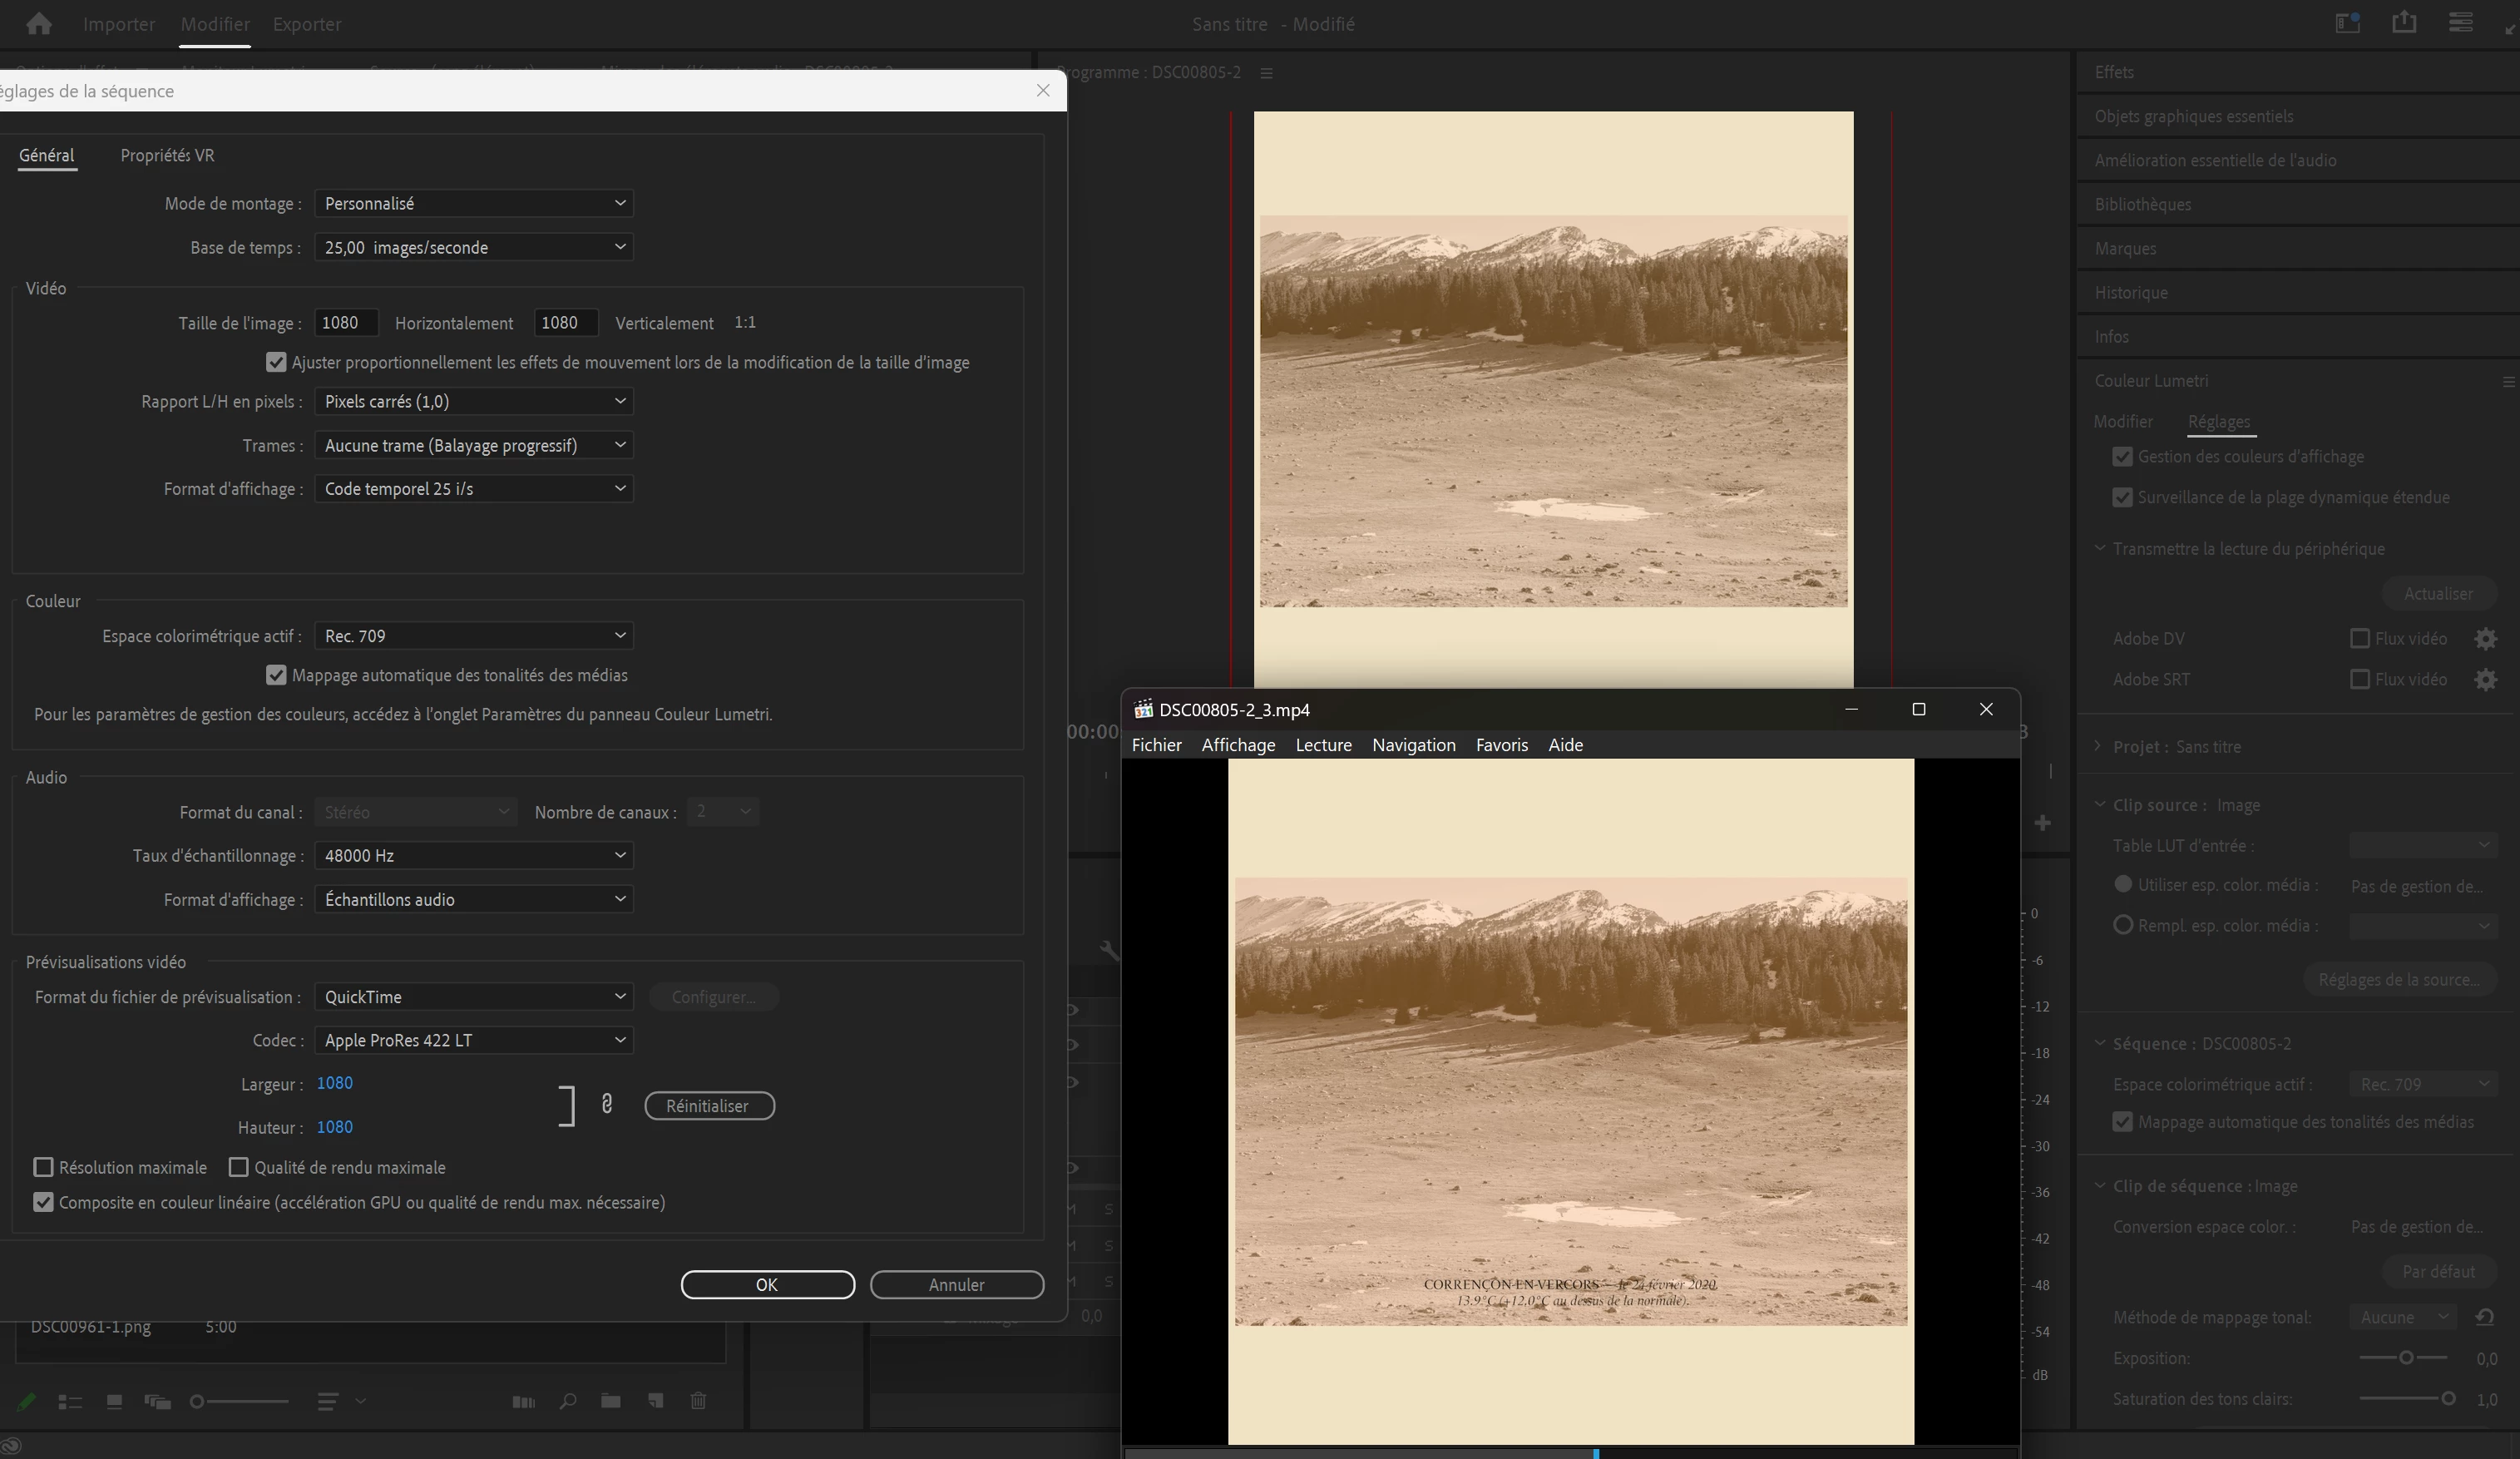Click the list view icon in project panel
The width and height of the screenshot is (2520, 1459).
(70, 1402)
